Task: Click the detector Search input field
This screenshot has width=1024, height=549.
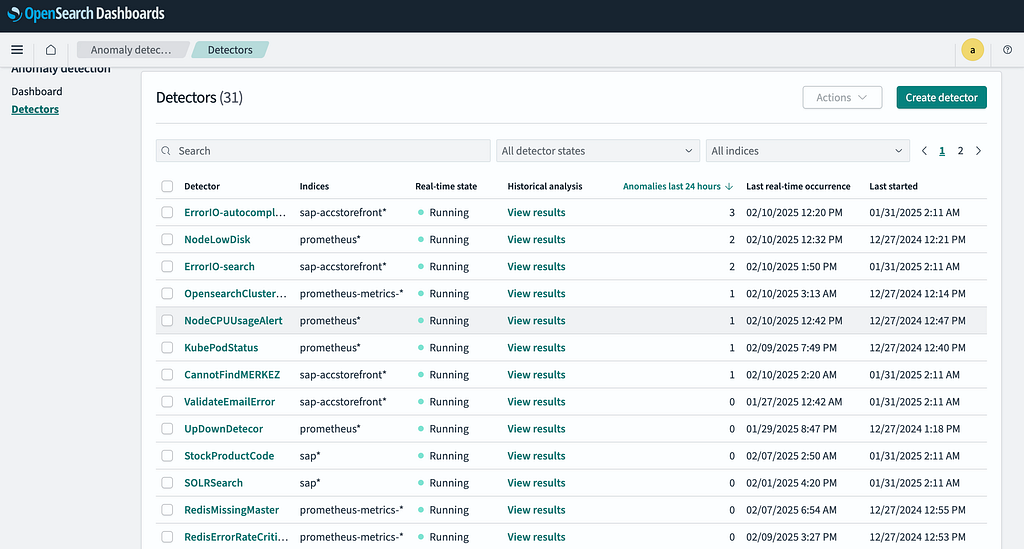Action: tap(323, 151)
